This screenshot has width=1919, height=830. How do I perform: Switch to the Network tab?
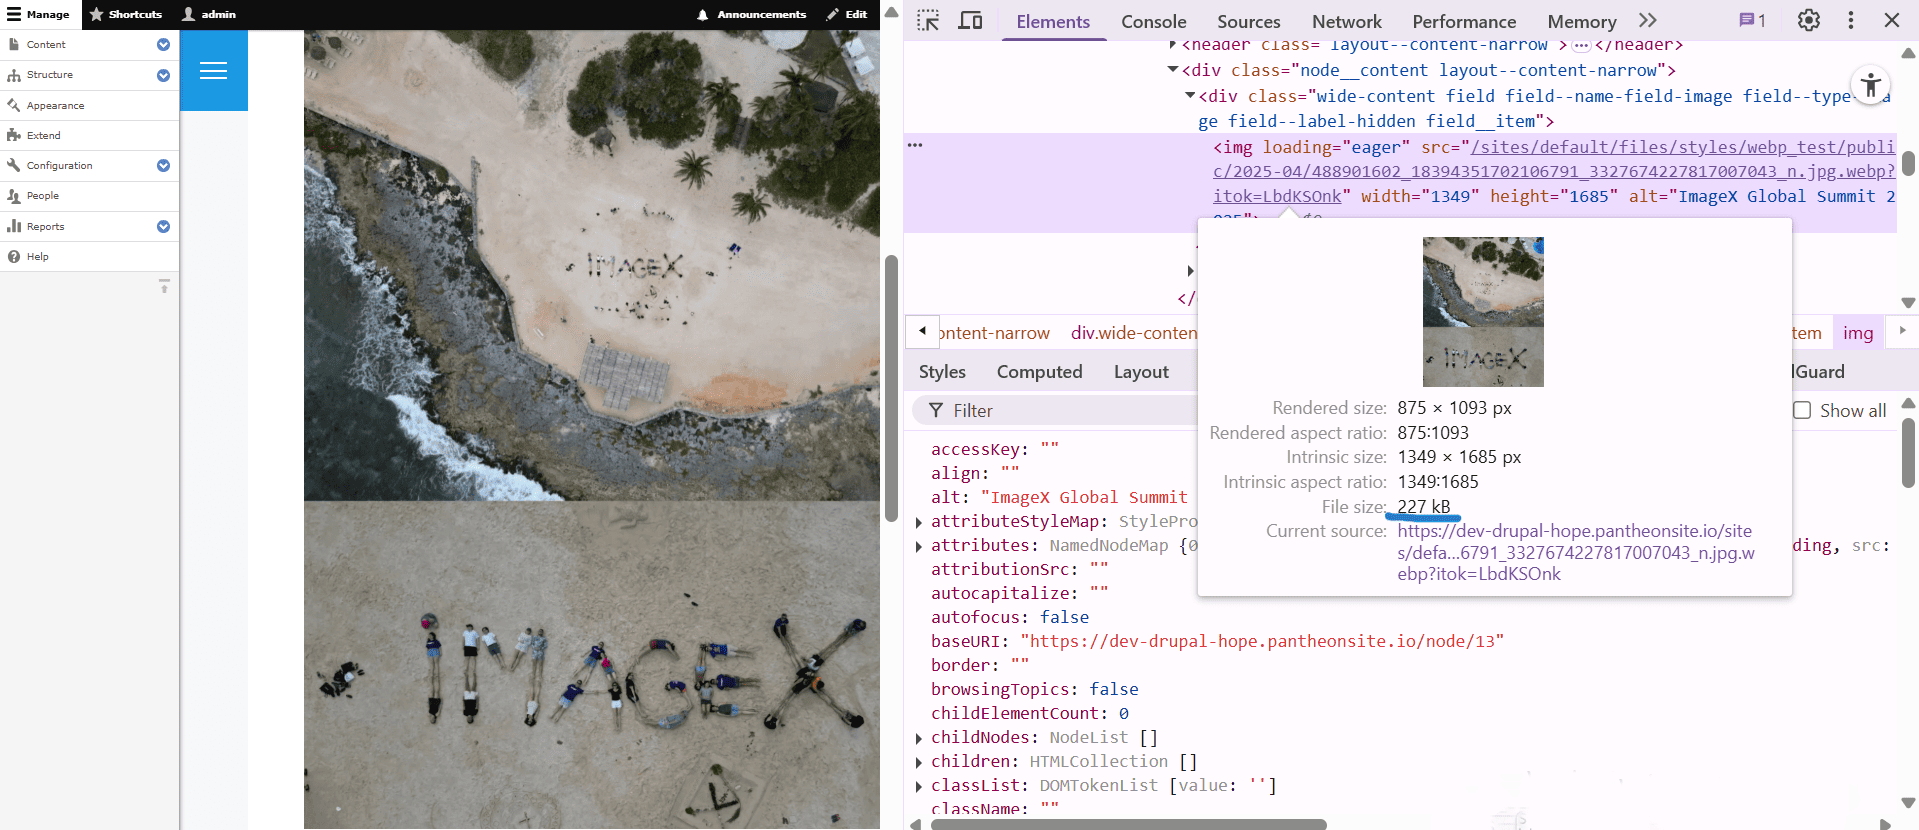[x=1346, y=21]
